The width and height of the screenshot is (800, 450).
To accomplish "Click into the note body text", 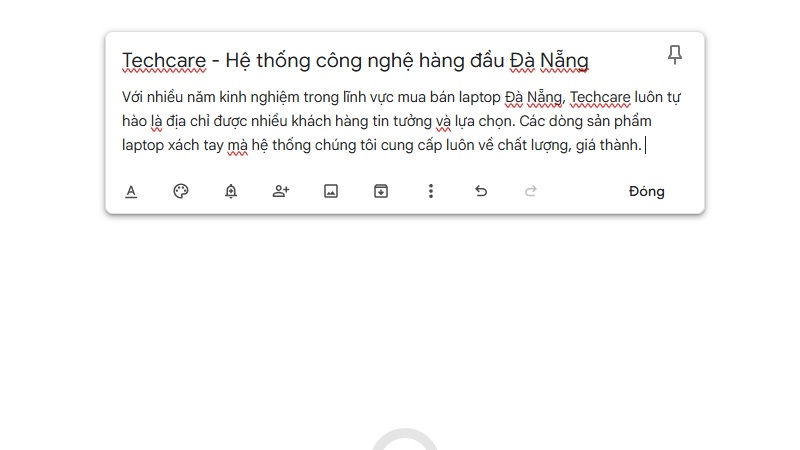I will coord(402,121).
